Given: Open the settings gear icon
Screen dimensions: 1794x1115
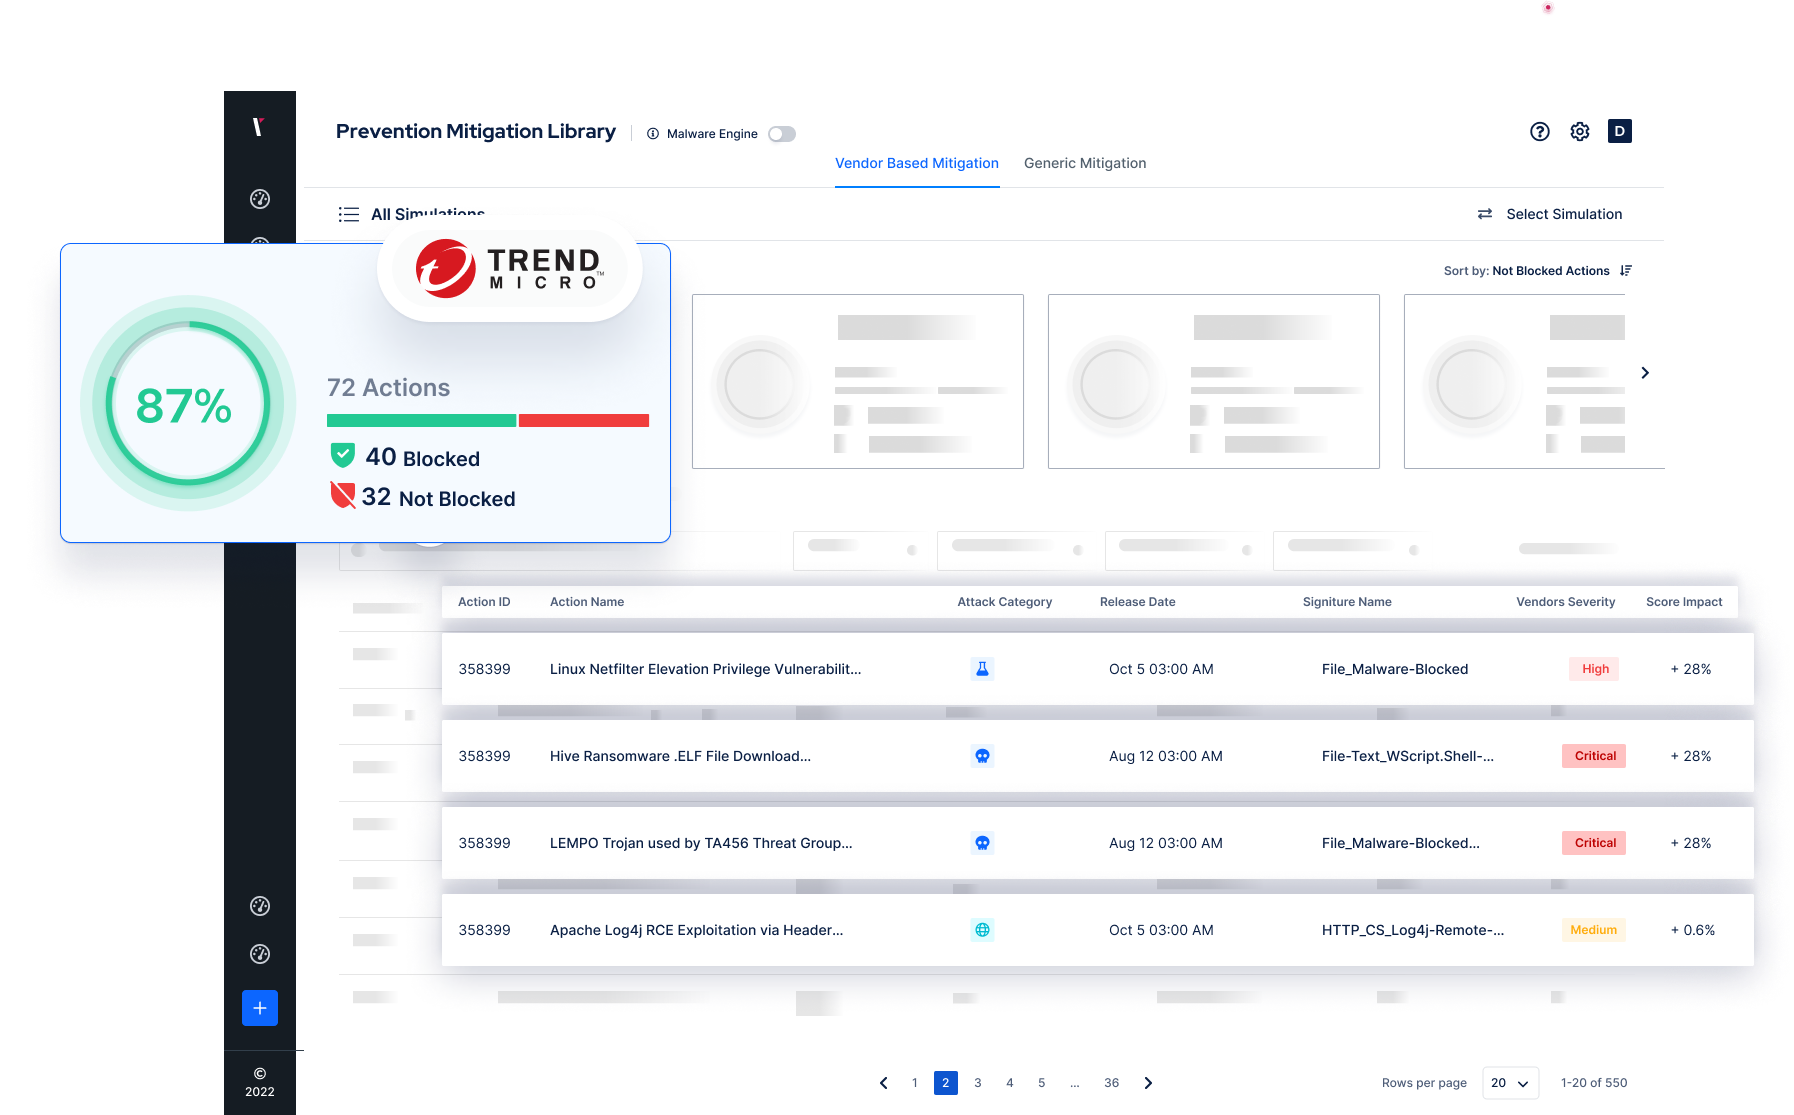Looking at the screenshot, I should [x=1579, y=131].
